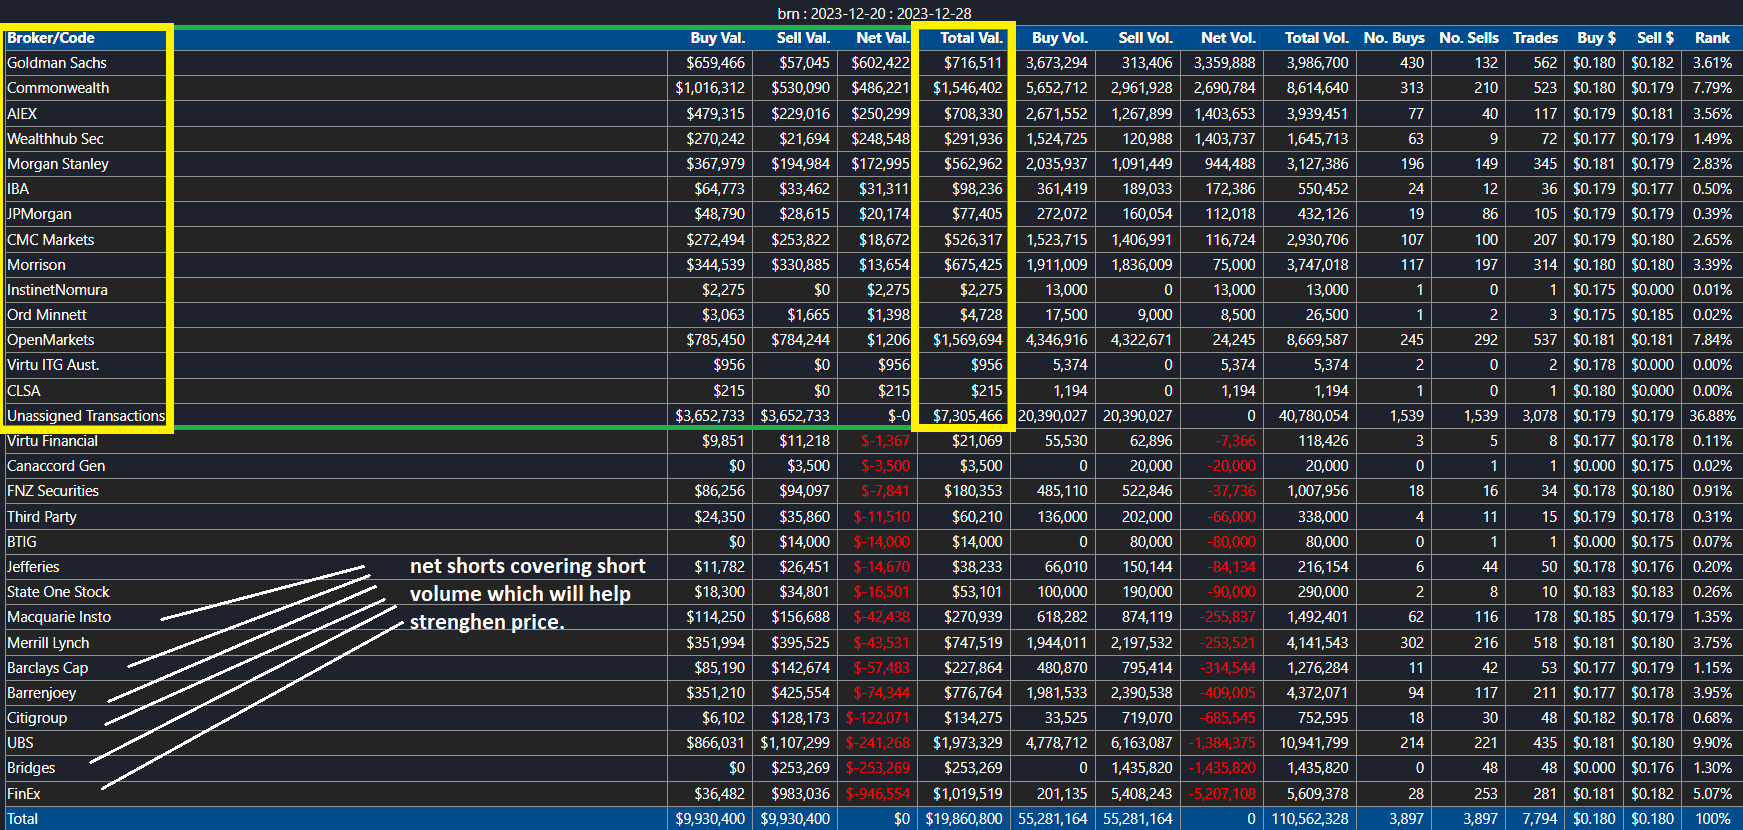Image resolution: width=1743 pixels, height=830 pixels.
Task: Click Macquarie Insto net volume -255,837
Action: pos(1228,617)
